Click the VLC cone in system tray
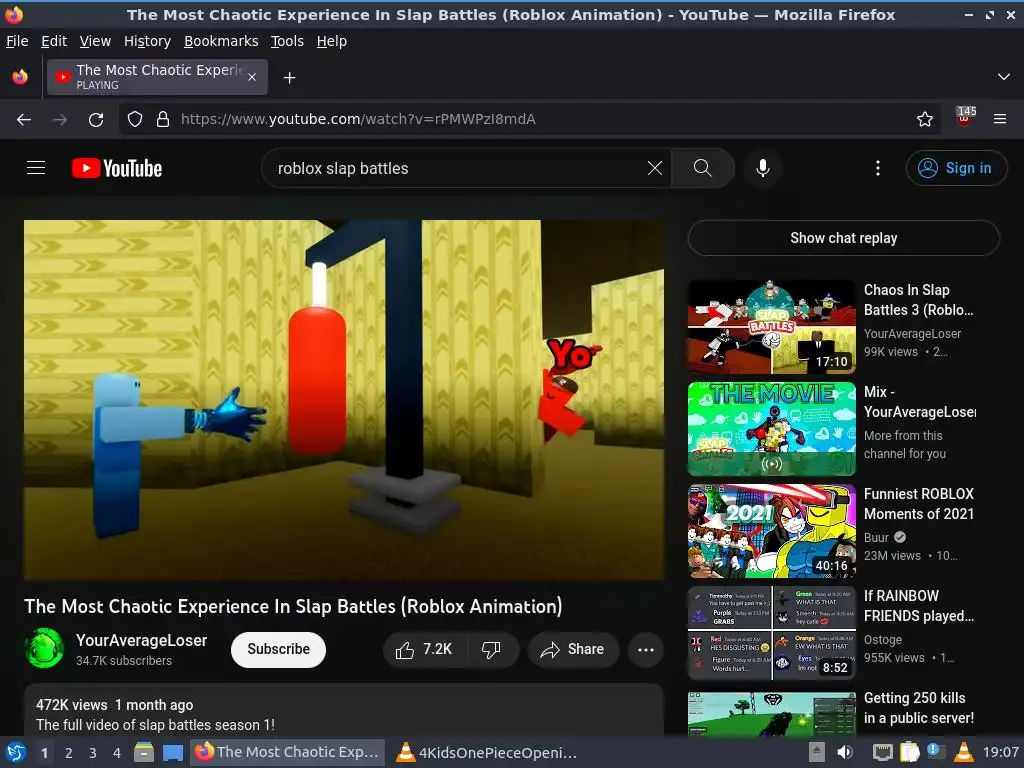Image resolution: width=1024 pixels, height=768 pixels. pyautogui.click(x=963, y=752)
